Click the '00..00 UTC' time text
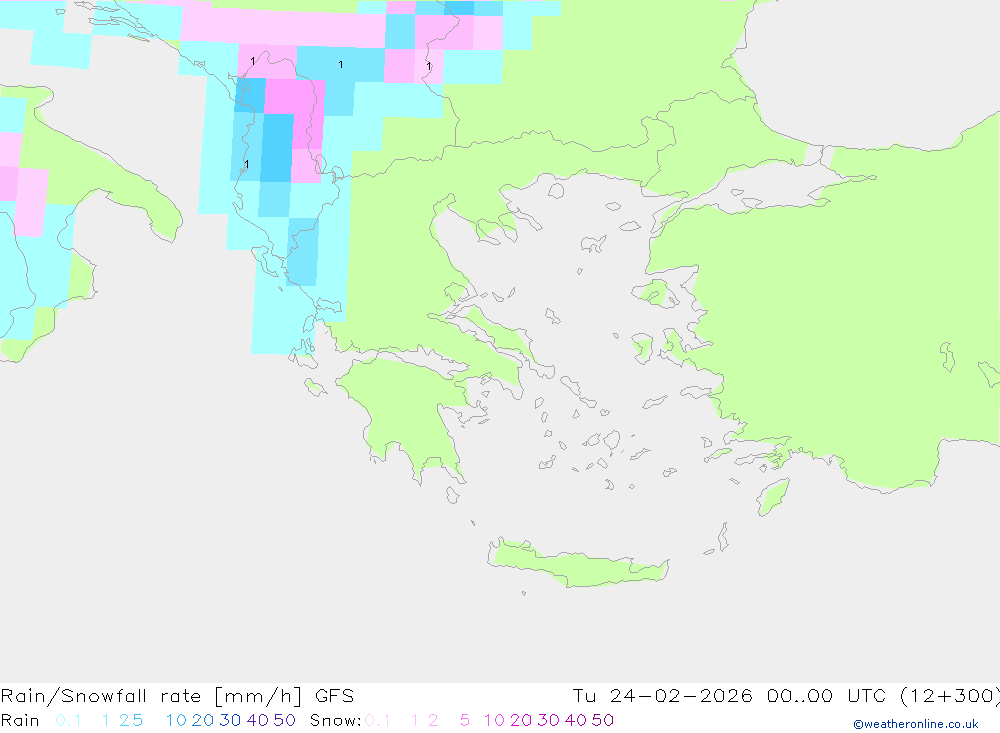 [x=829, y=696]
